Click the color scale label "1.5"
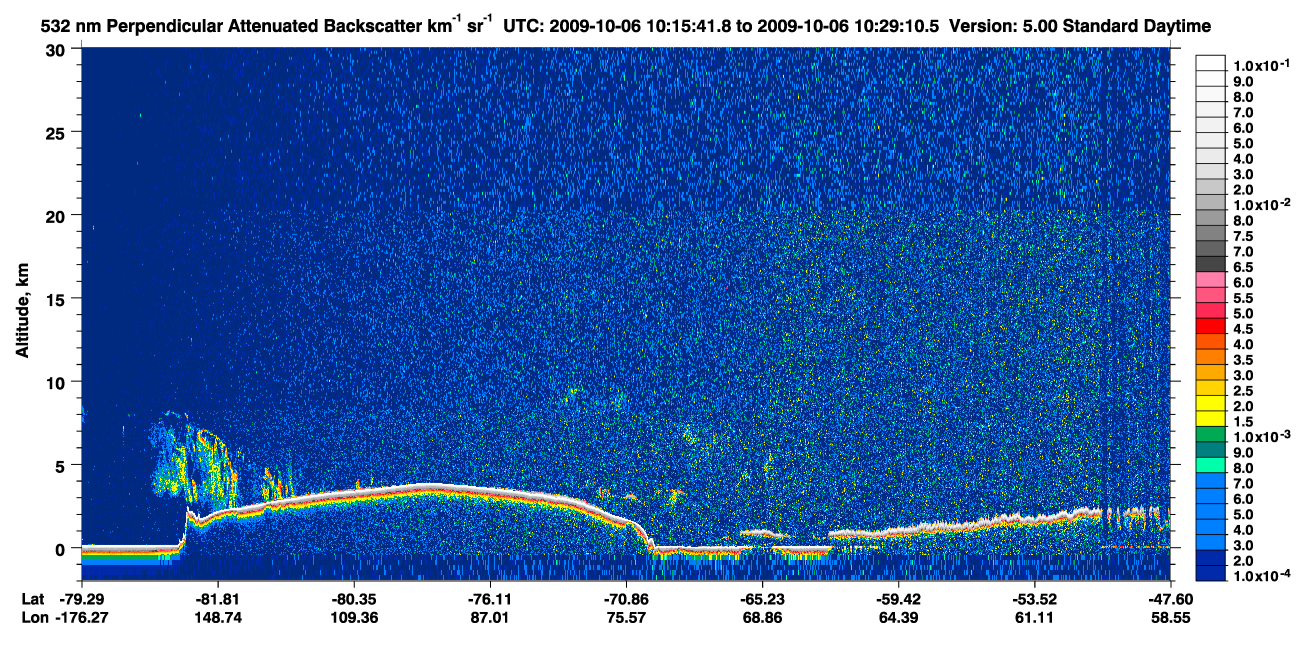Screen dimensions: 1300x667 click(1242, 422)
